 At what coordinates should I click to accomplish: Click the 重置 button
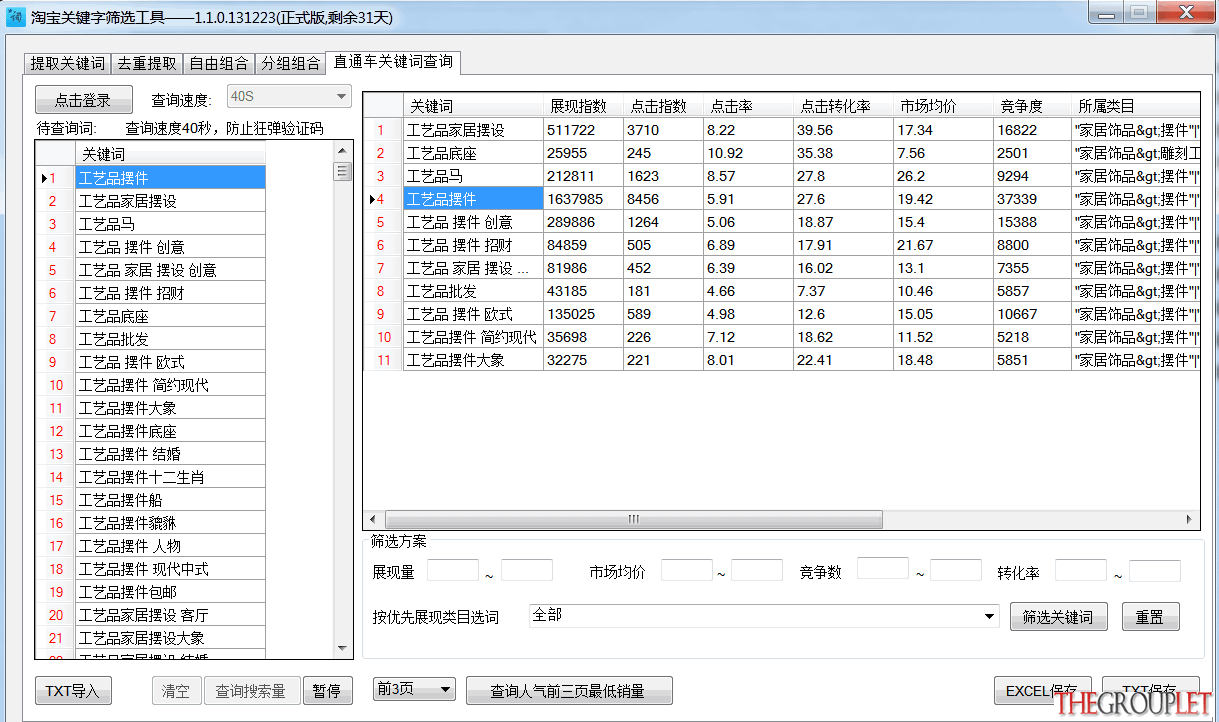click(x=1150, y=617)
